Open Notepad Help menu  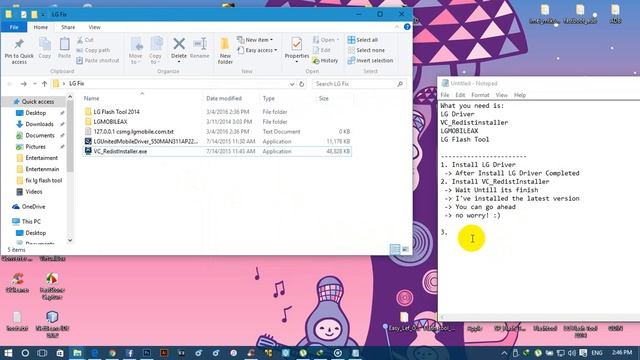(x=520, y=95)
